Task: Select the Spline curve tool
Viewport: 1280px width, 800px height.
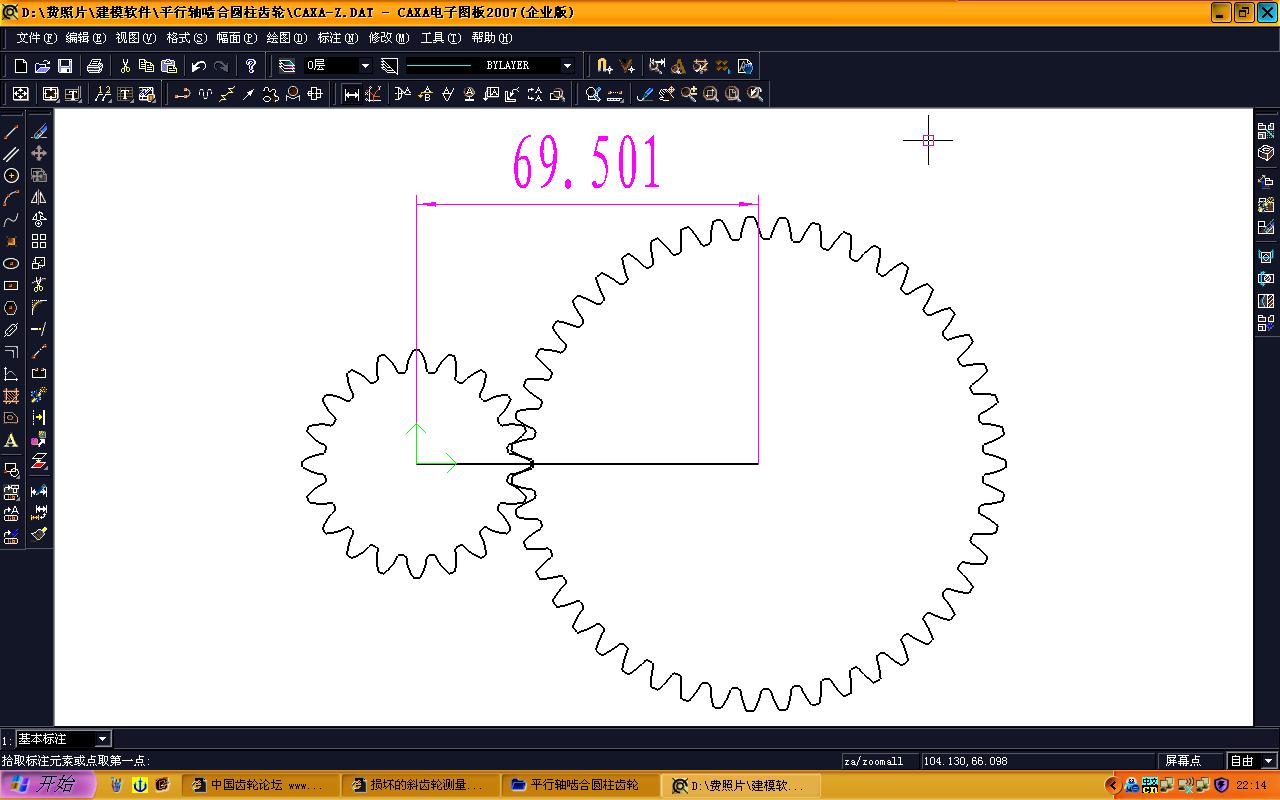Action: pos(11,219)
